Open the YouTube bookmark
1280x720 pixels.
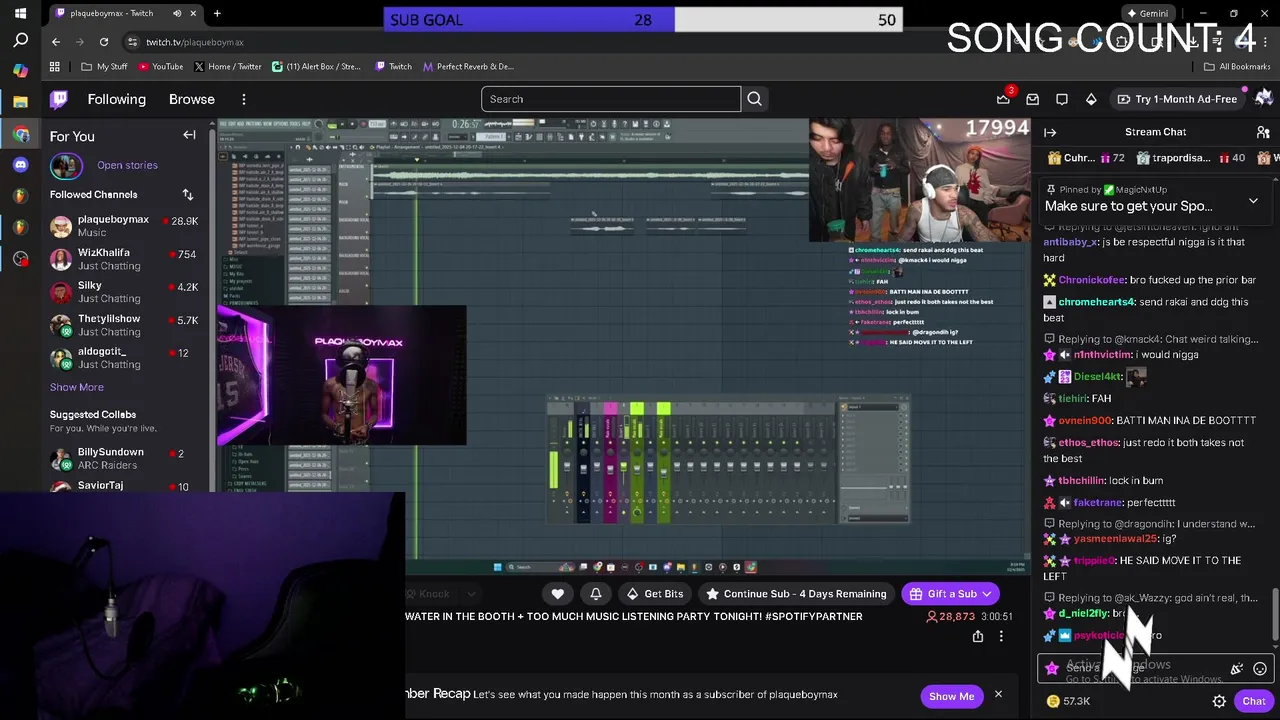[161, 67]
